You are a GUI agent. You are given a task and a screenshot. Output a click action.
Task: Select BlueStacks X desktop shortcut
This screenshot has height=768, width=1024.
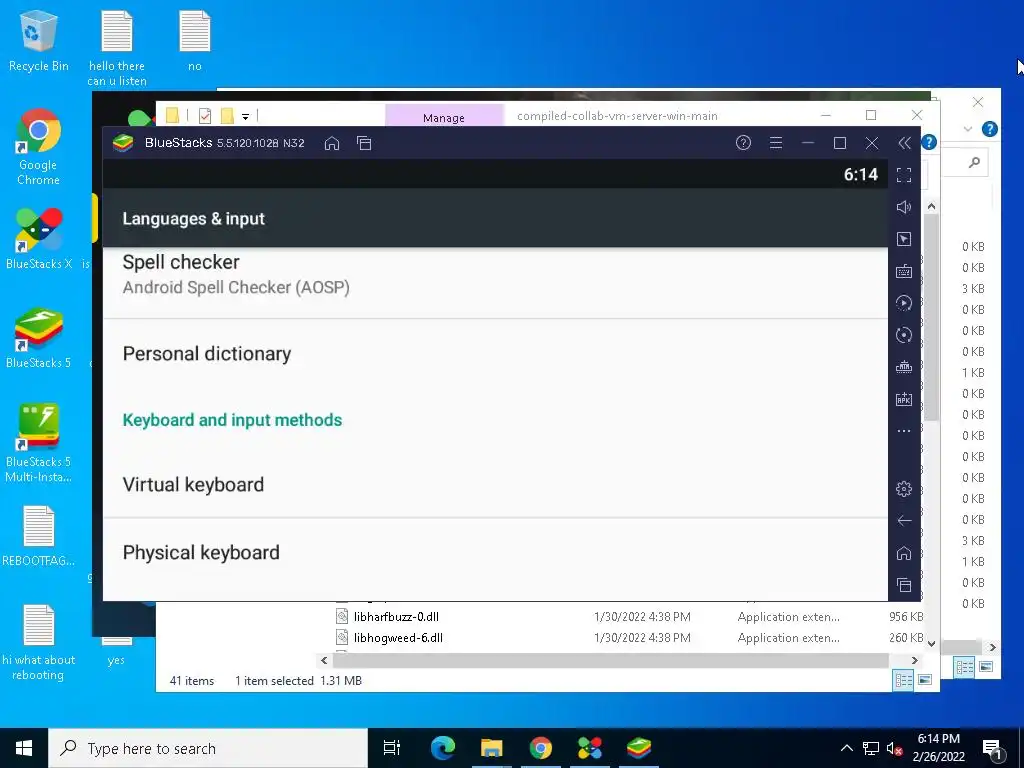pos(39,239)
